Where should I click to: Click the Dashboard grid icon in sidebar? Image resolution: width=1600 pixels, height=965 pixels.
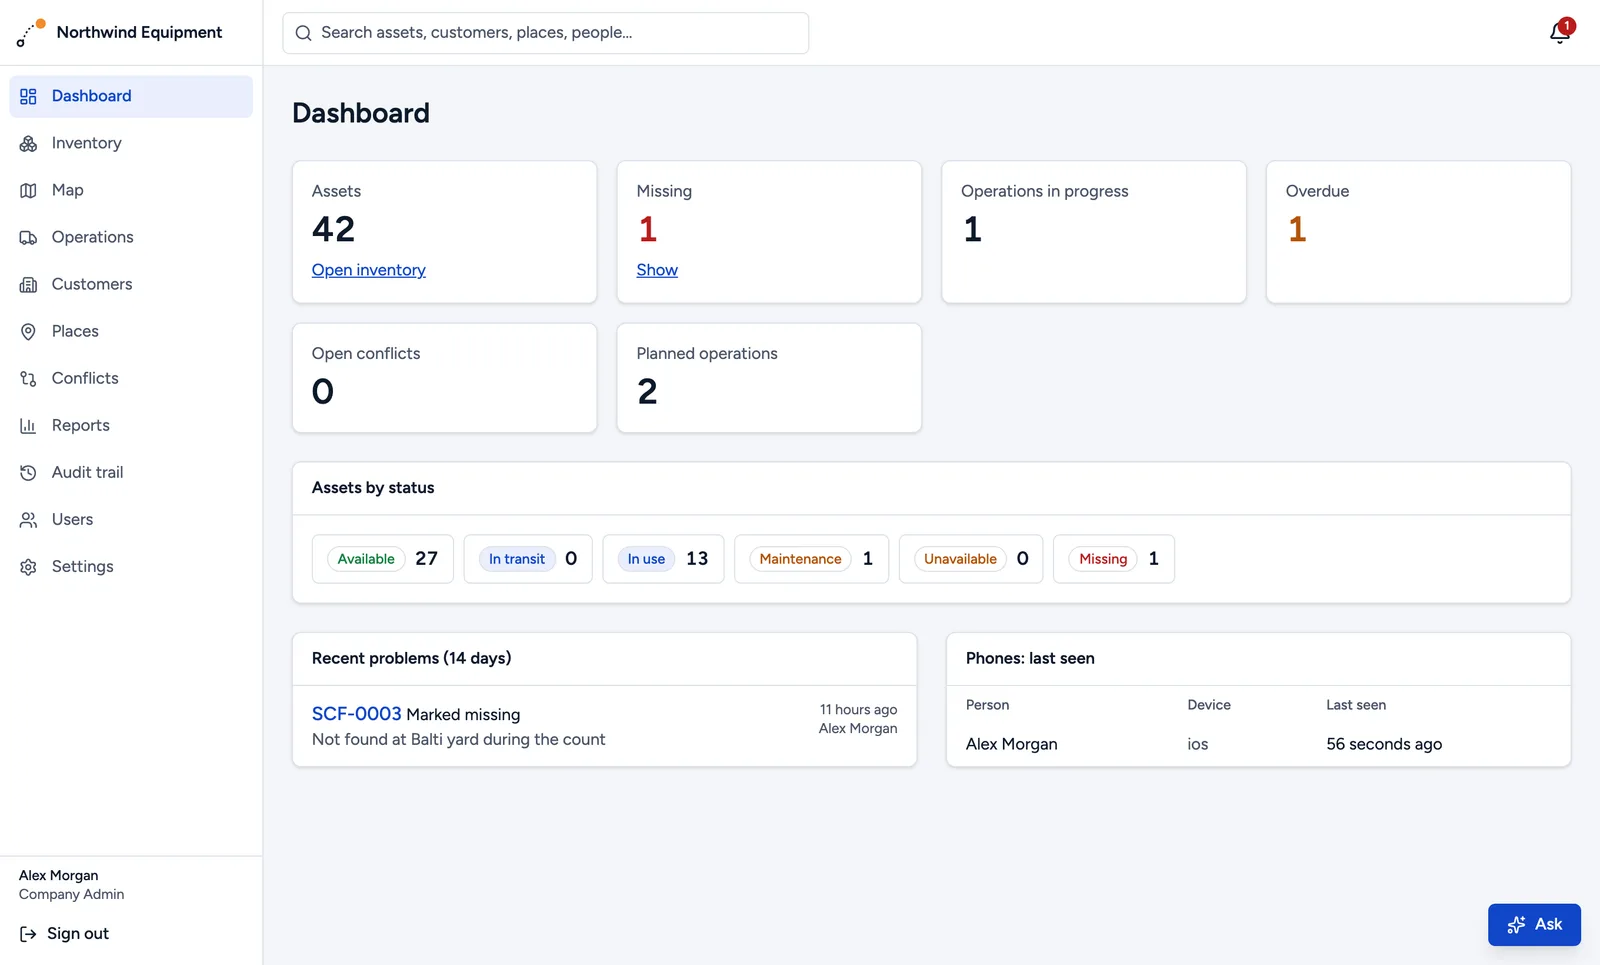click(28, 96)
